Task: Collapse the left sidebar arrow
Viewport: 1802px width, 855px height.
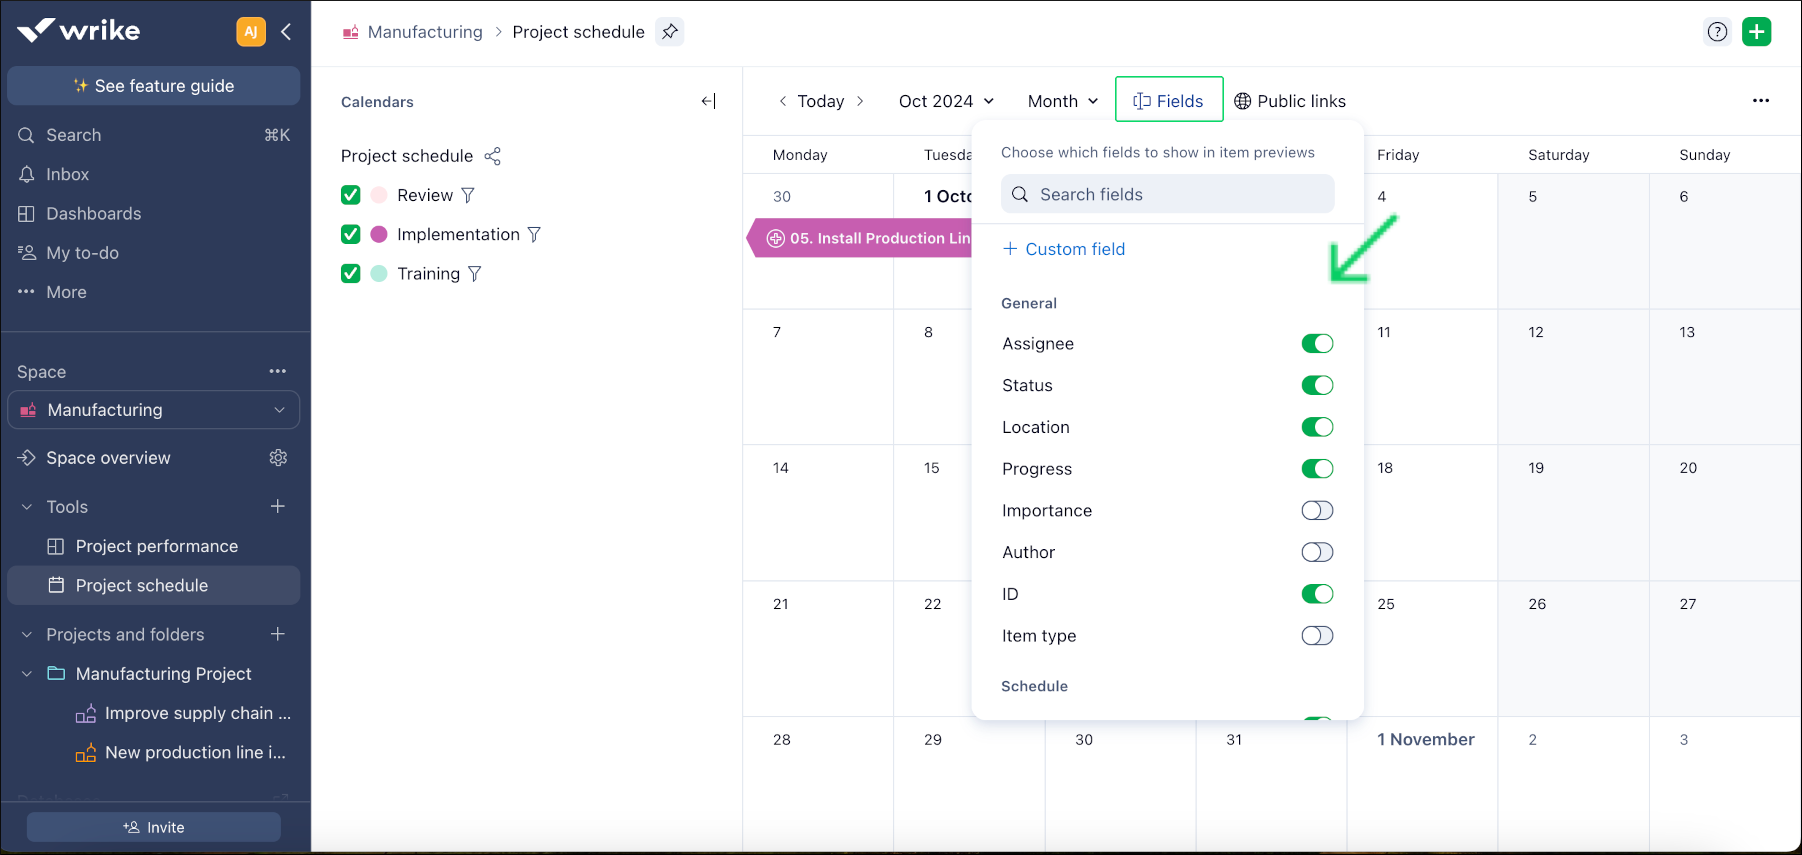Action: 286,32
